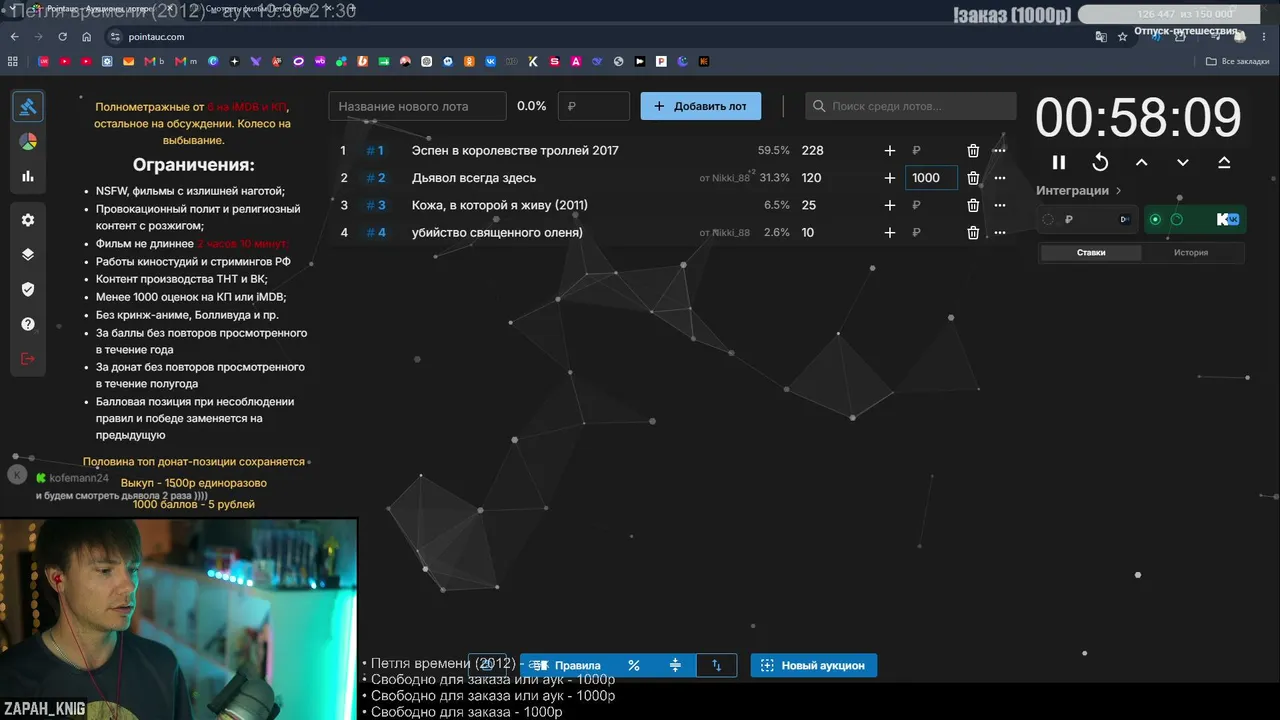Add amount to "Эспен в королевстве троллей 2017" with plus
Screen dimensions: 1280x720
click(890, 151)
